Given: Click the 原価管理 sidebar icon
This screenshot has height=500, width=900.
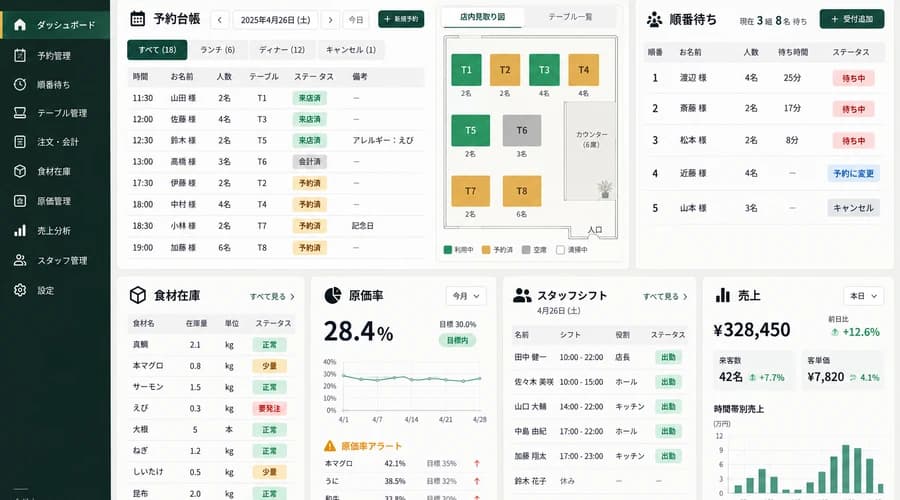Looking at the screenshot, I should [x=20, y=201].
